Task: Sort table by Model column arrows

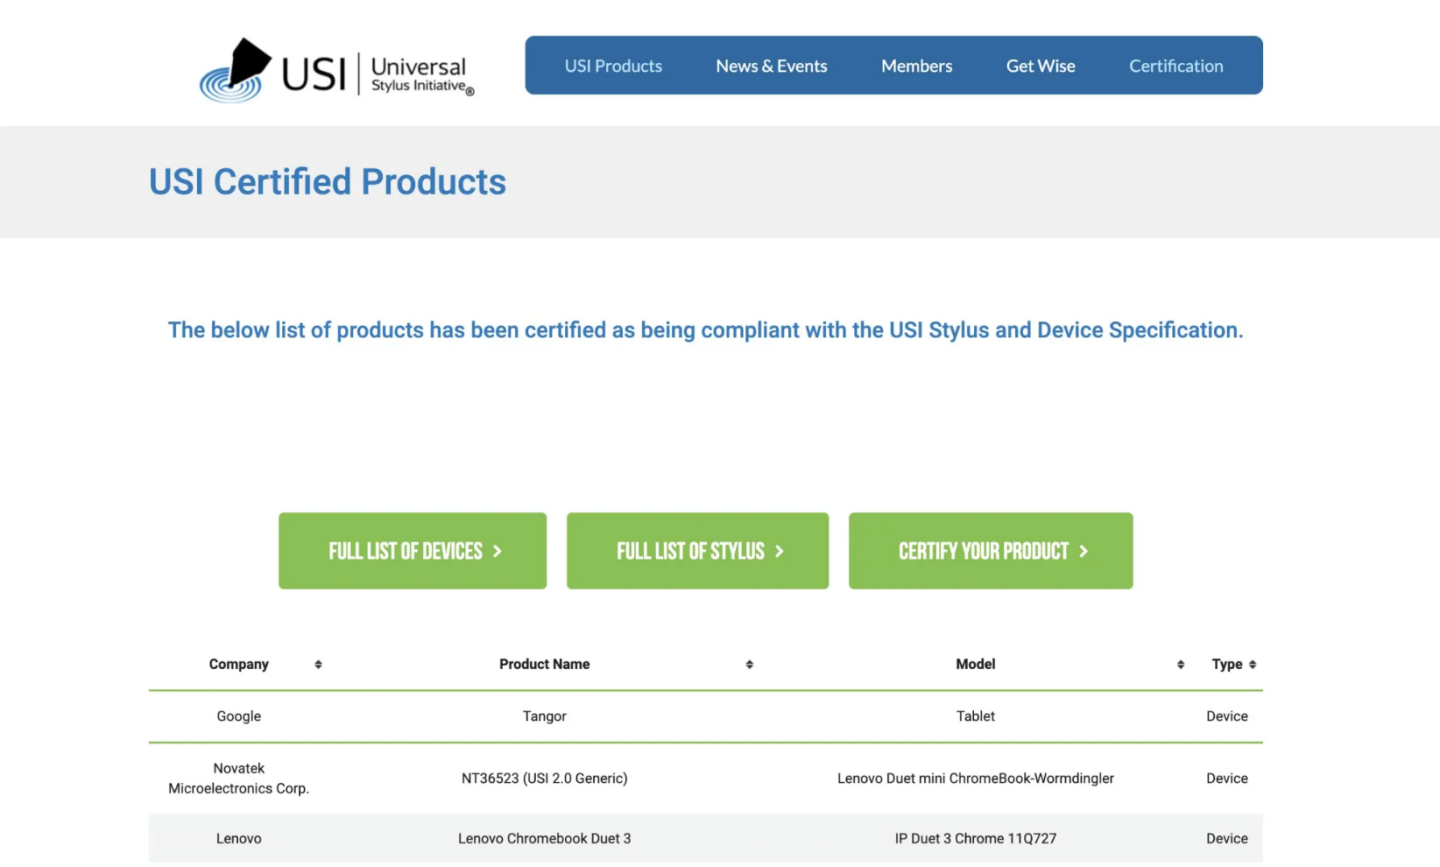Action: (x=1180, y=665)
